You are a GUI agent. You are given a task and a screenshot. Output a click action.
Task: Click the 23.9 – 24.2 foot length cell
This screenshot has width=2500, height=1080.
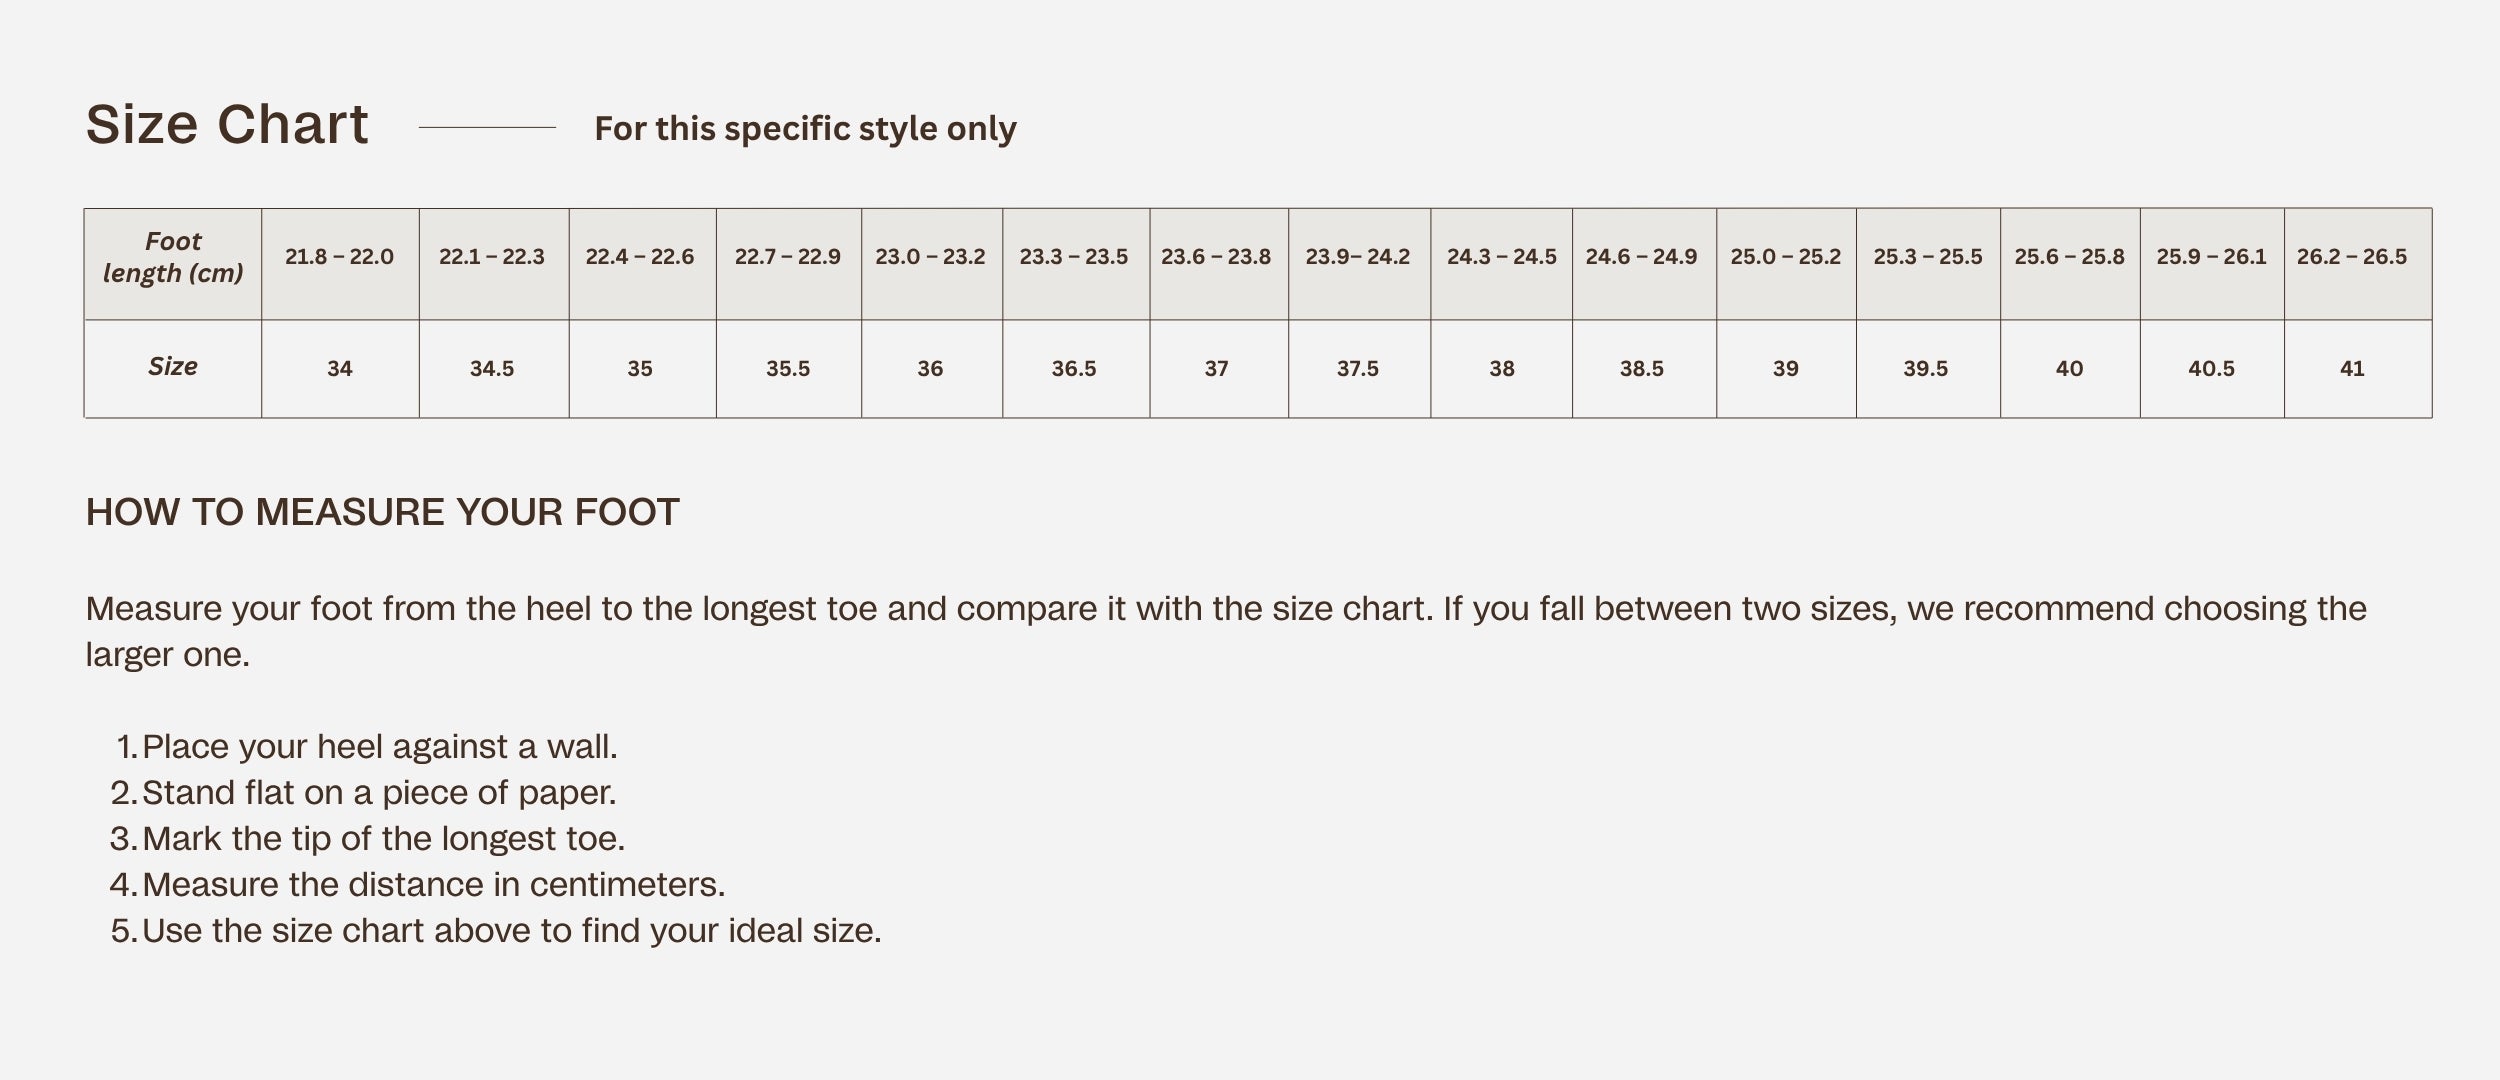coord(1358,257)
